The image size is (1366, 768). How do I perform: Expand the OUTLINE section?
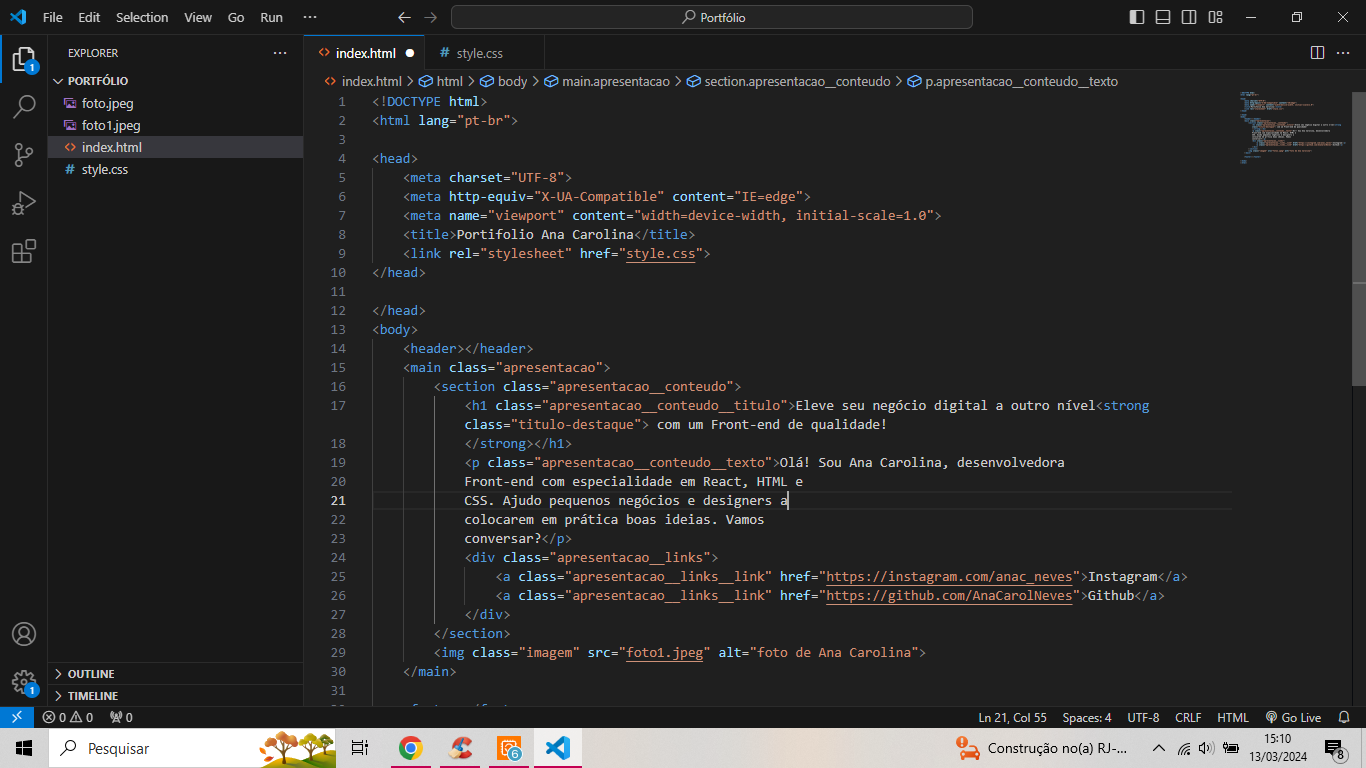click(x=175, y=674)
